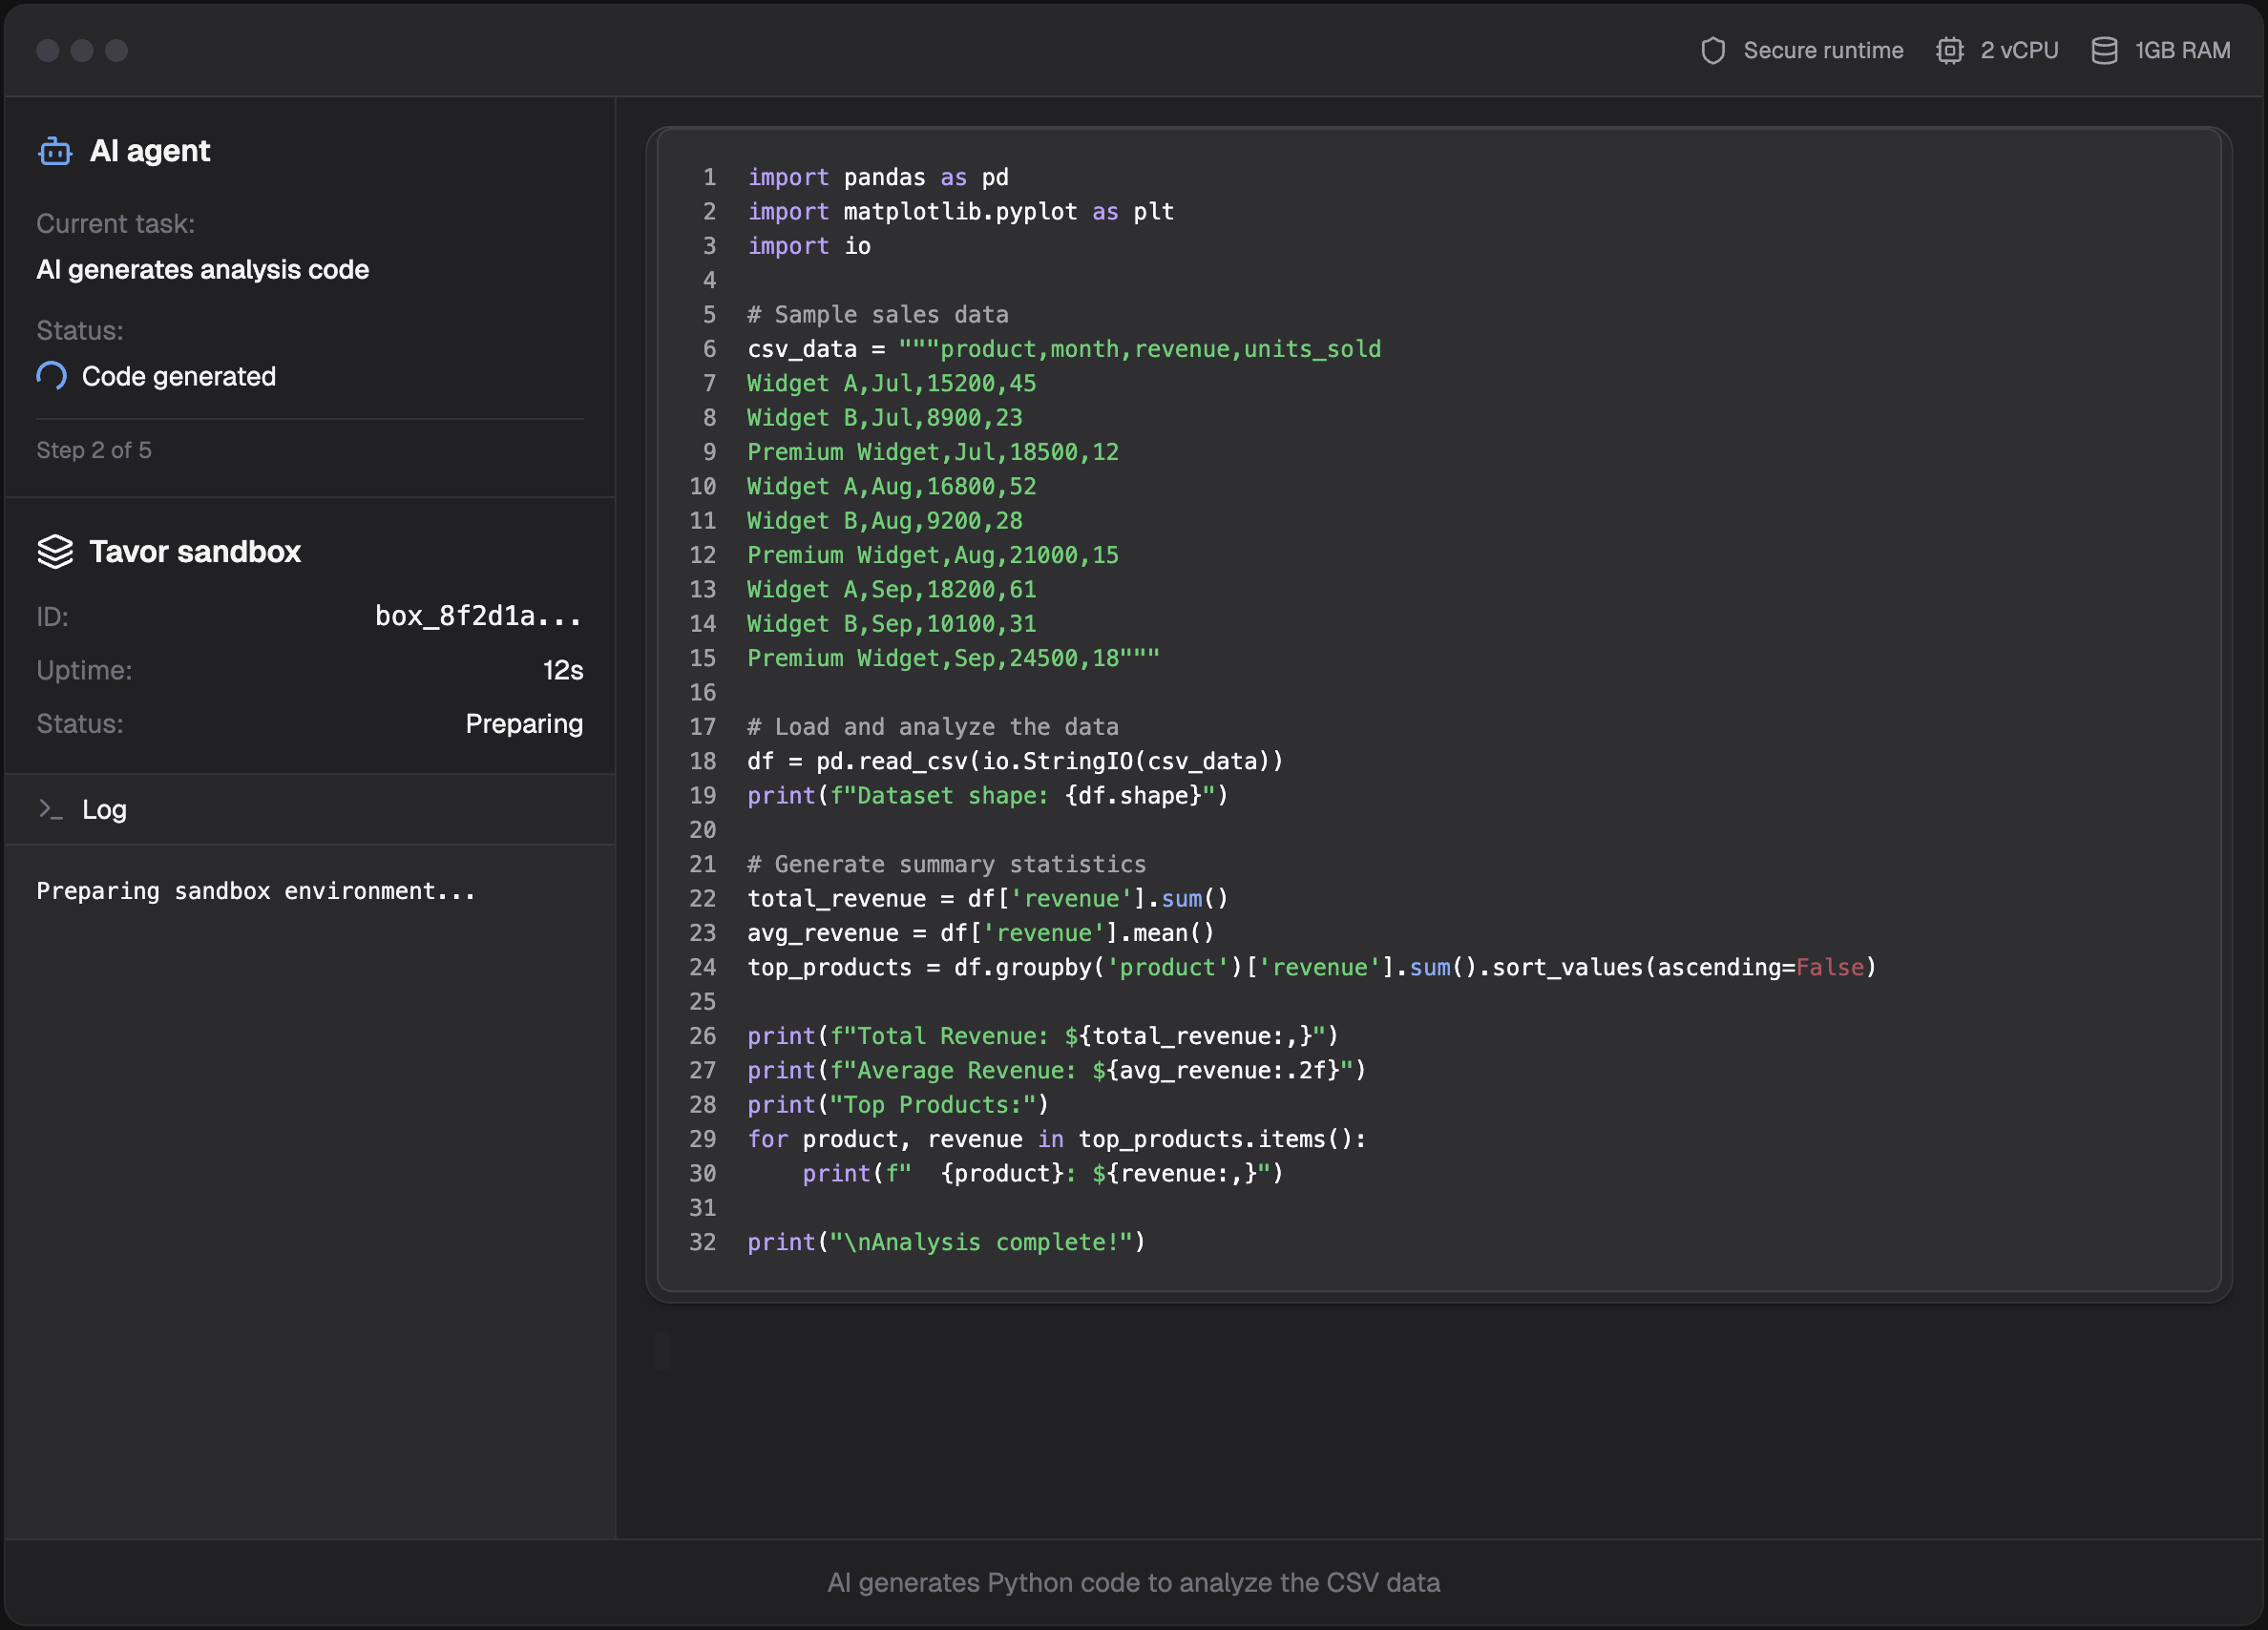
Task: Click the Secure runtime shield icon
Action: click(1713, 50)
